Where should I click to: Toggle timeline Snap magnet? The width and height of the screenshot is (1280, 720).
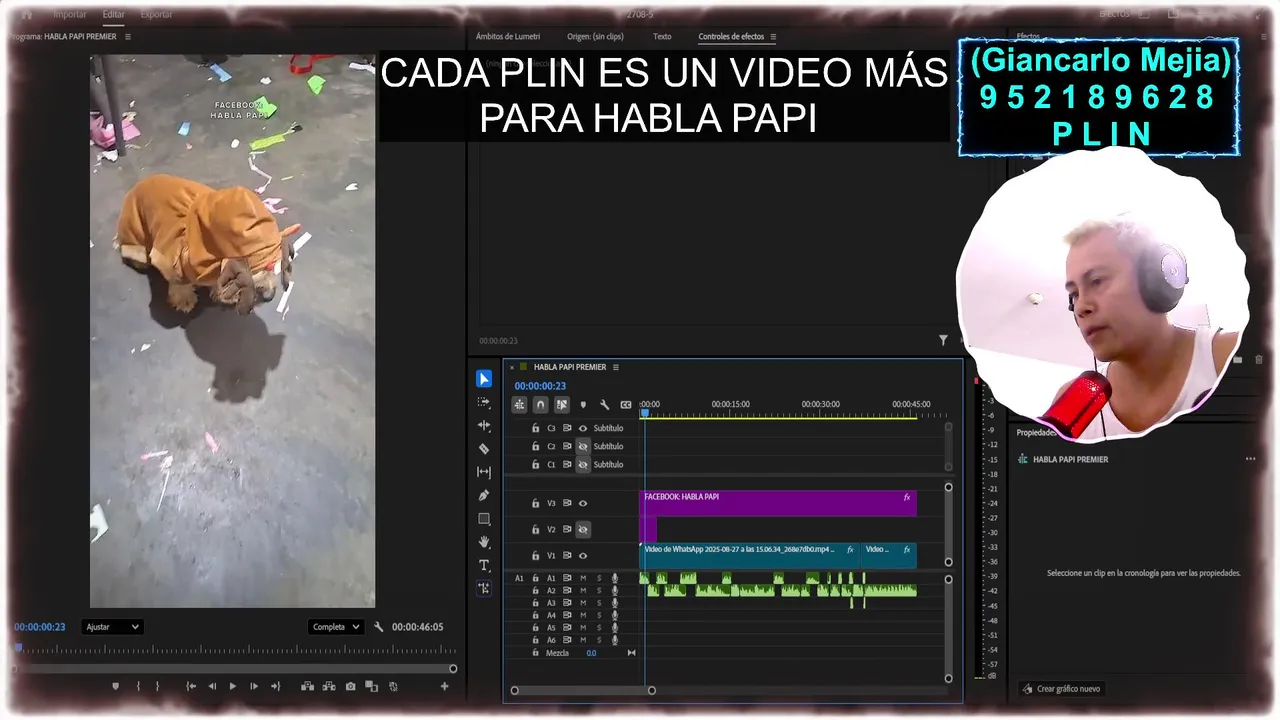(540, 405)
